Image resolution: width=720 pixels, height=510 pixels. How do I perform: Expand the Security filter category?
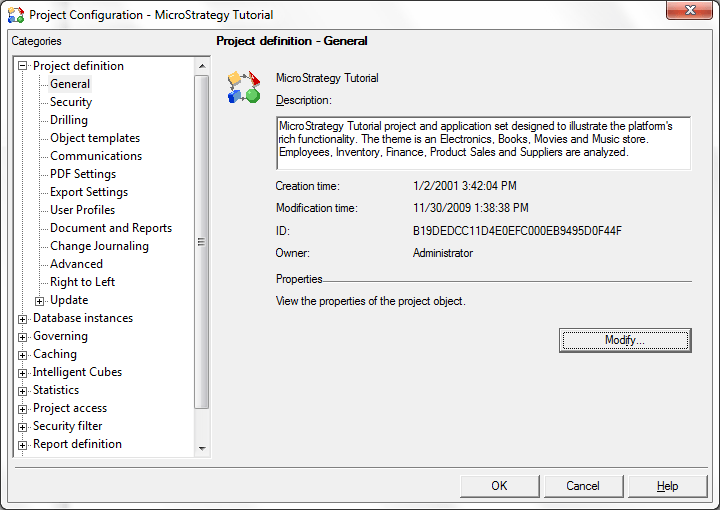pyautogui.click(x=22, y=427)
